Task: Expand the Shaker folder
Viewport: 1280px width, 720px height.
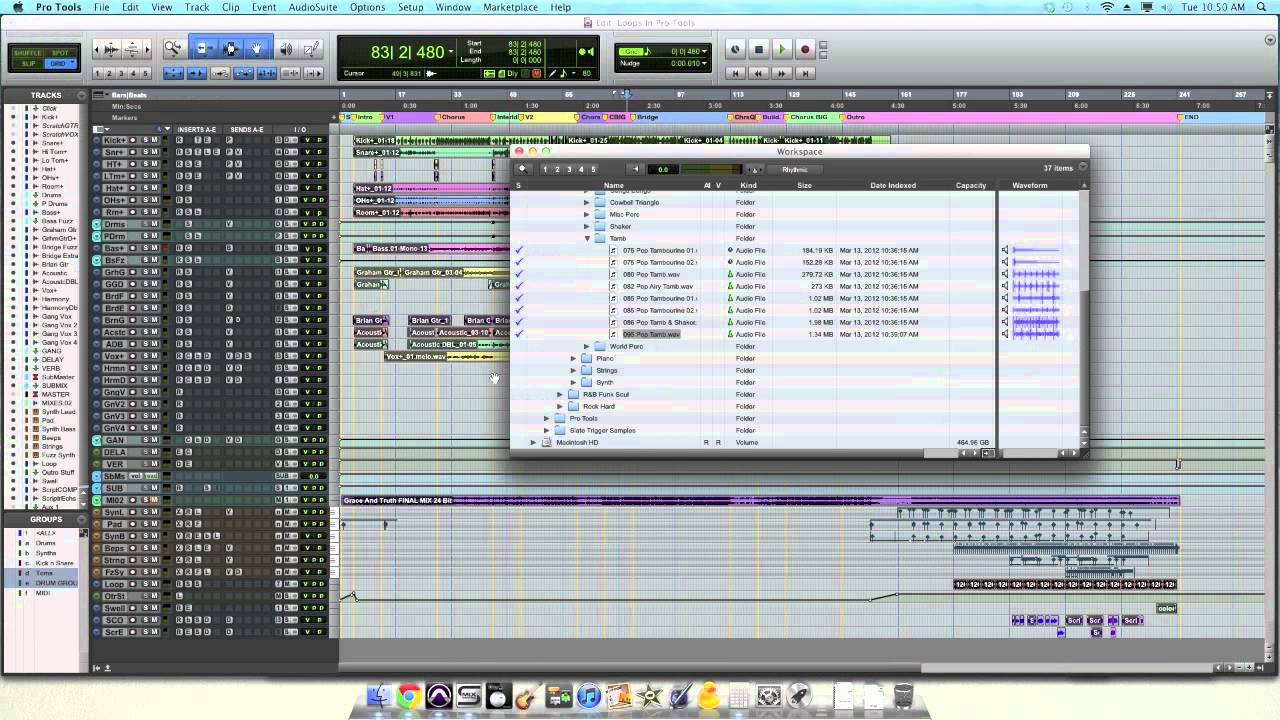Action: (587, 227)
